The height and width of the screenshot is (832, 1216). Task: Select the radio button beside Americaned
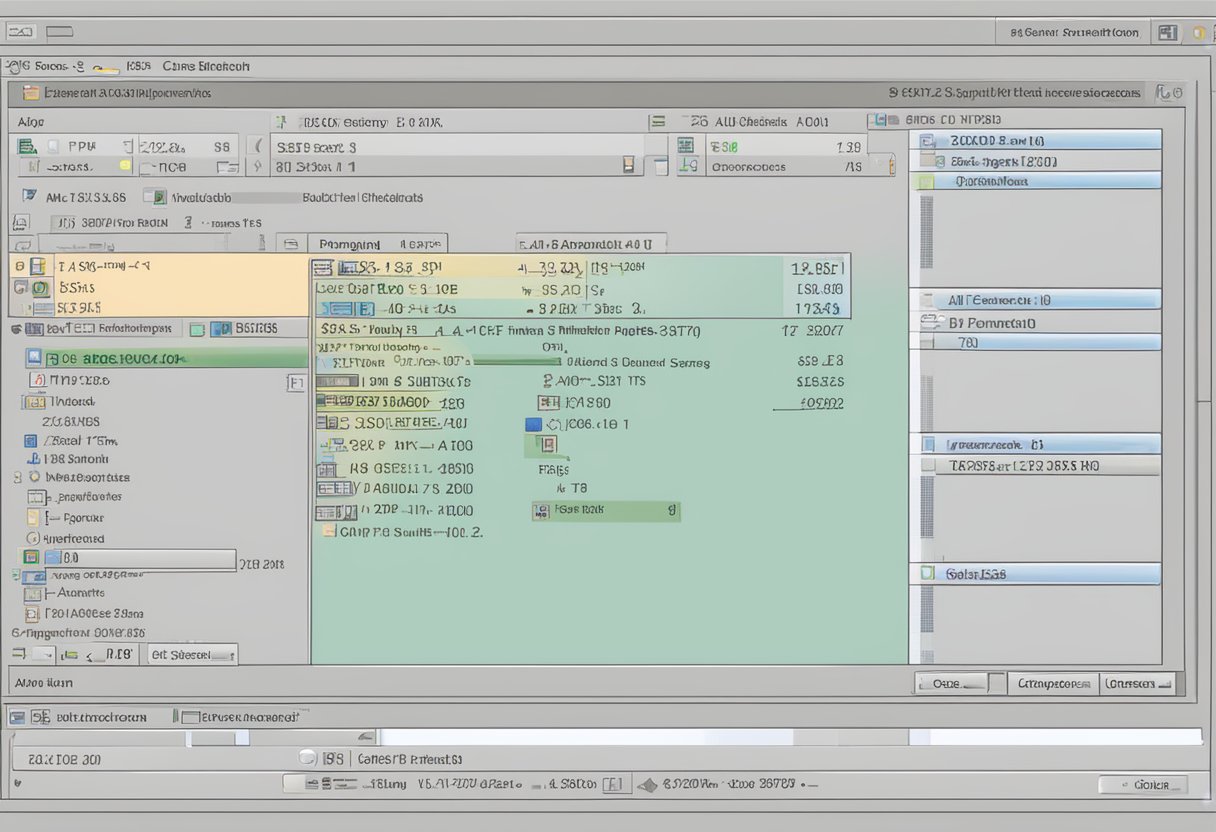tap(33, 538)
